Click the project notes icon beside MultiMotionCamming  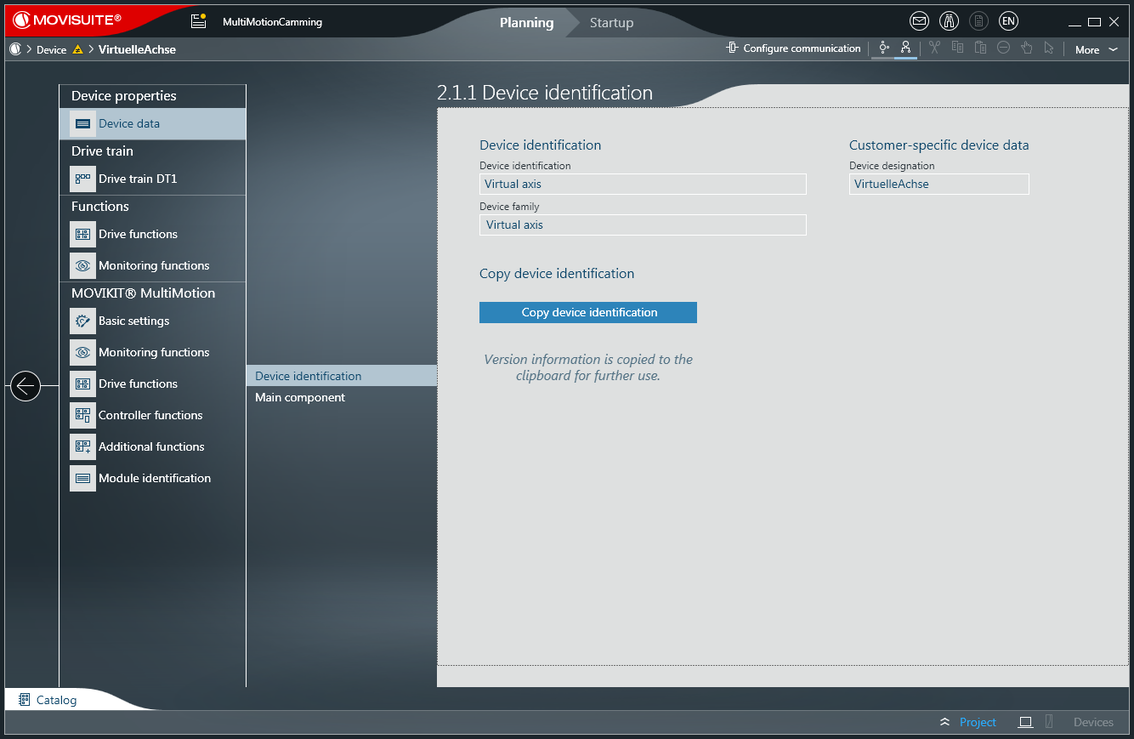pos(199,21)
